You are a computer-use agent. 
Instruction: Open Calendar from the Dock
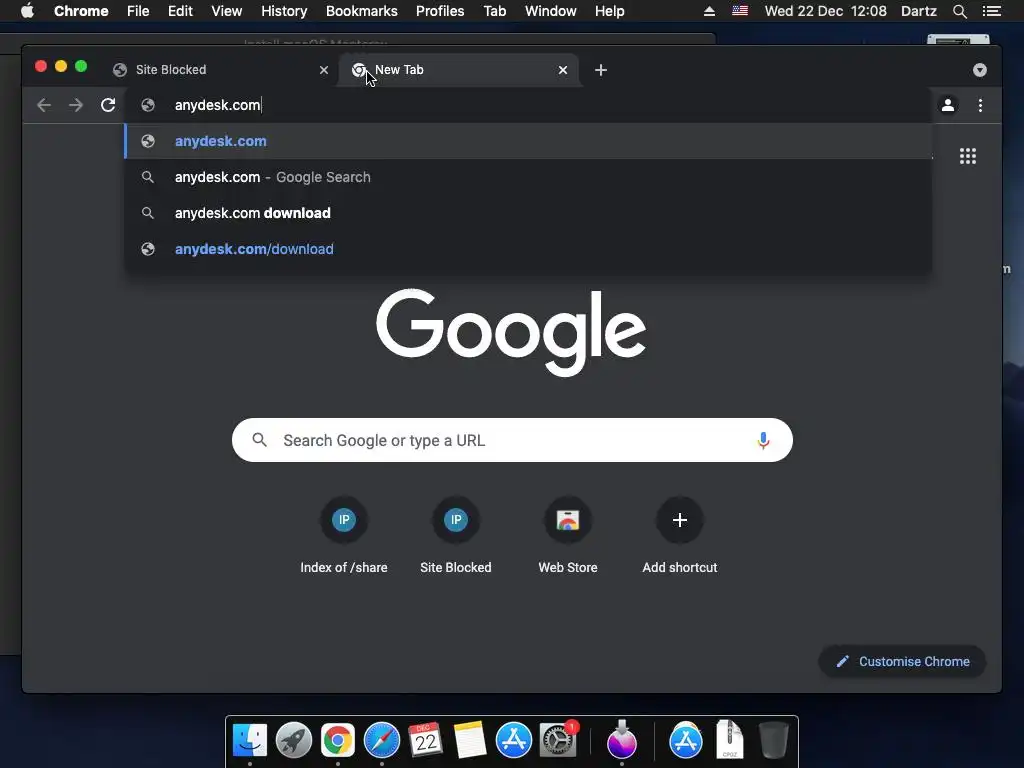coord(426,740)
